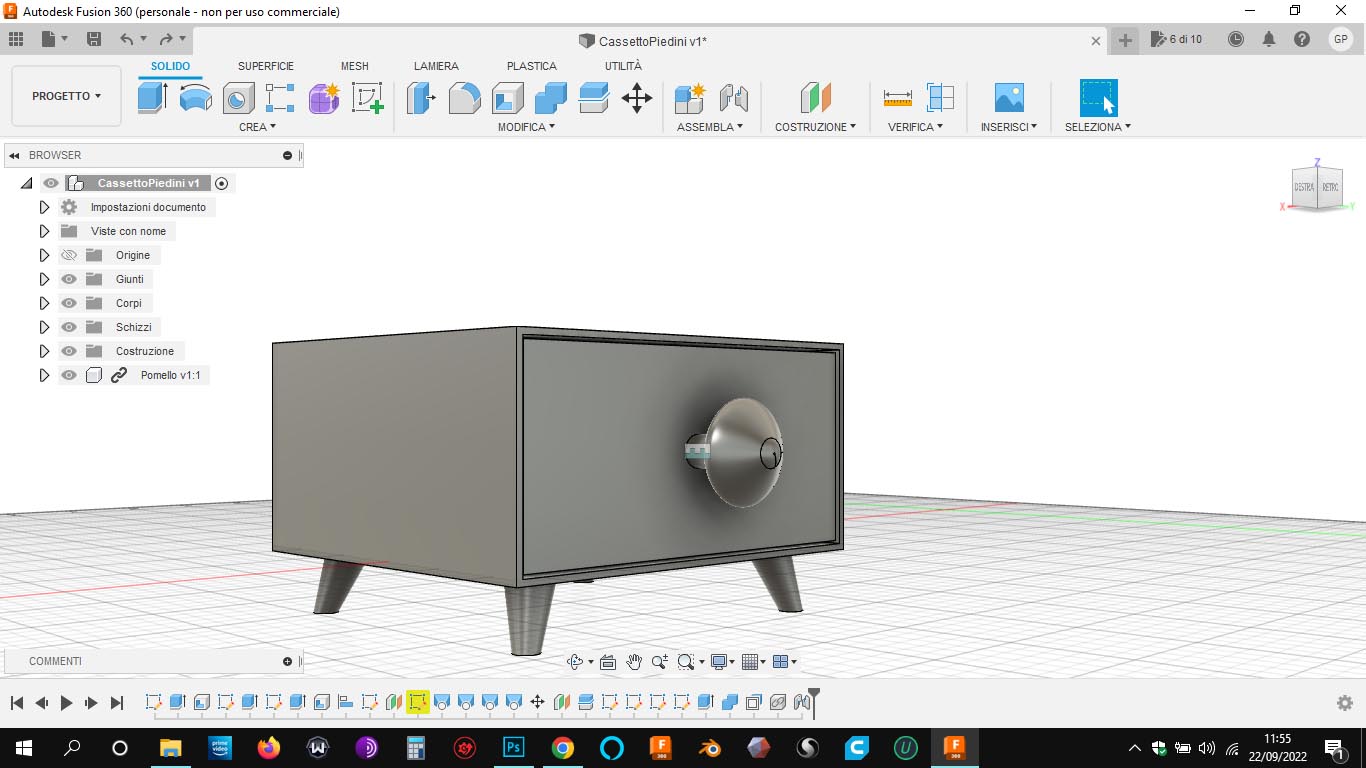The image size is (1366, 768).
Task: Expand the Schizzi folder in browser
Action: click(x=44, y=327)
